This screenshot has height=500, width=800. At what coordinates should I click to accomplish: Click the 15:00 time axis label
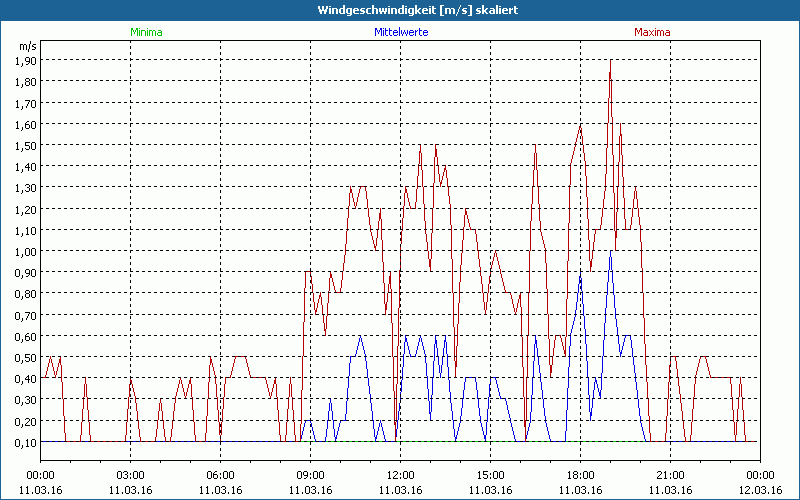(x=490, y=475)
